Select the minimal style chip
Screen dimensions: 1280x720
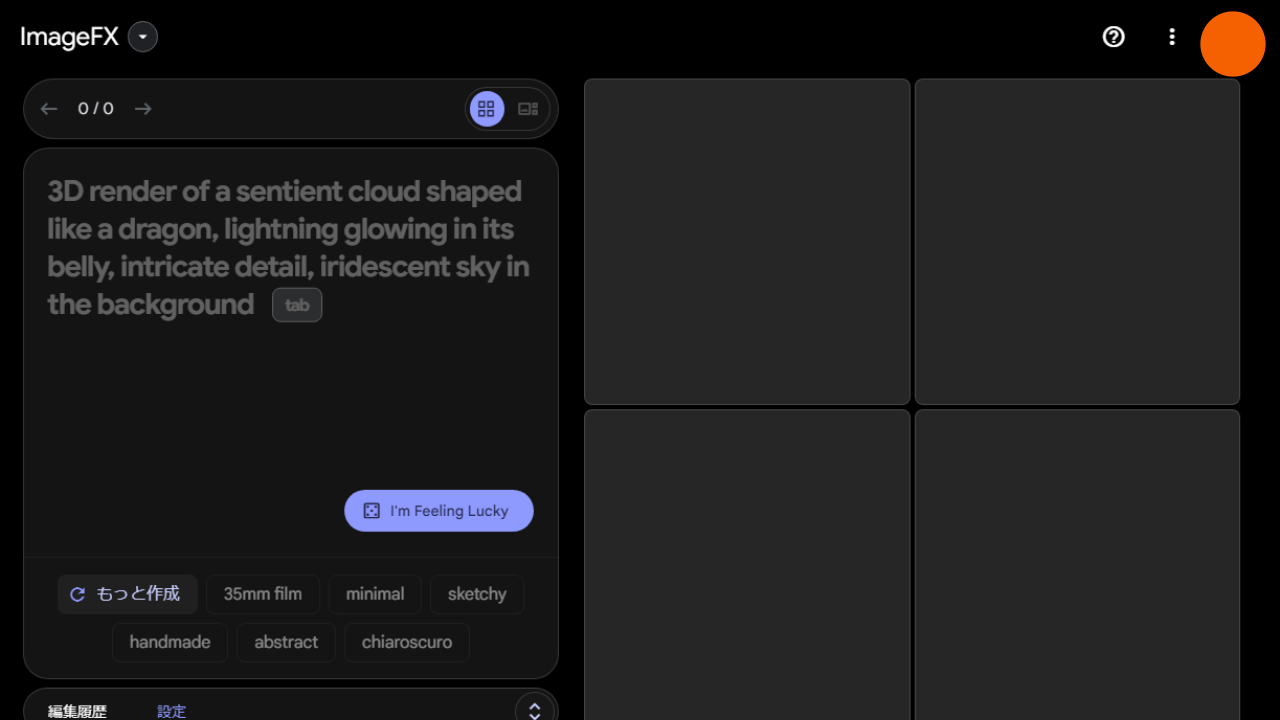(375, 594)
